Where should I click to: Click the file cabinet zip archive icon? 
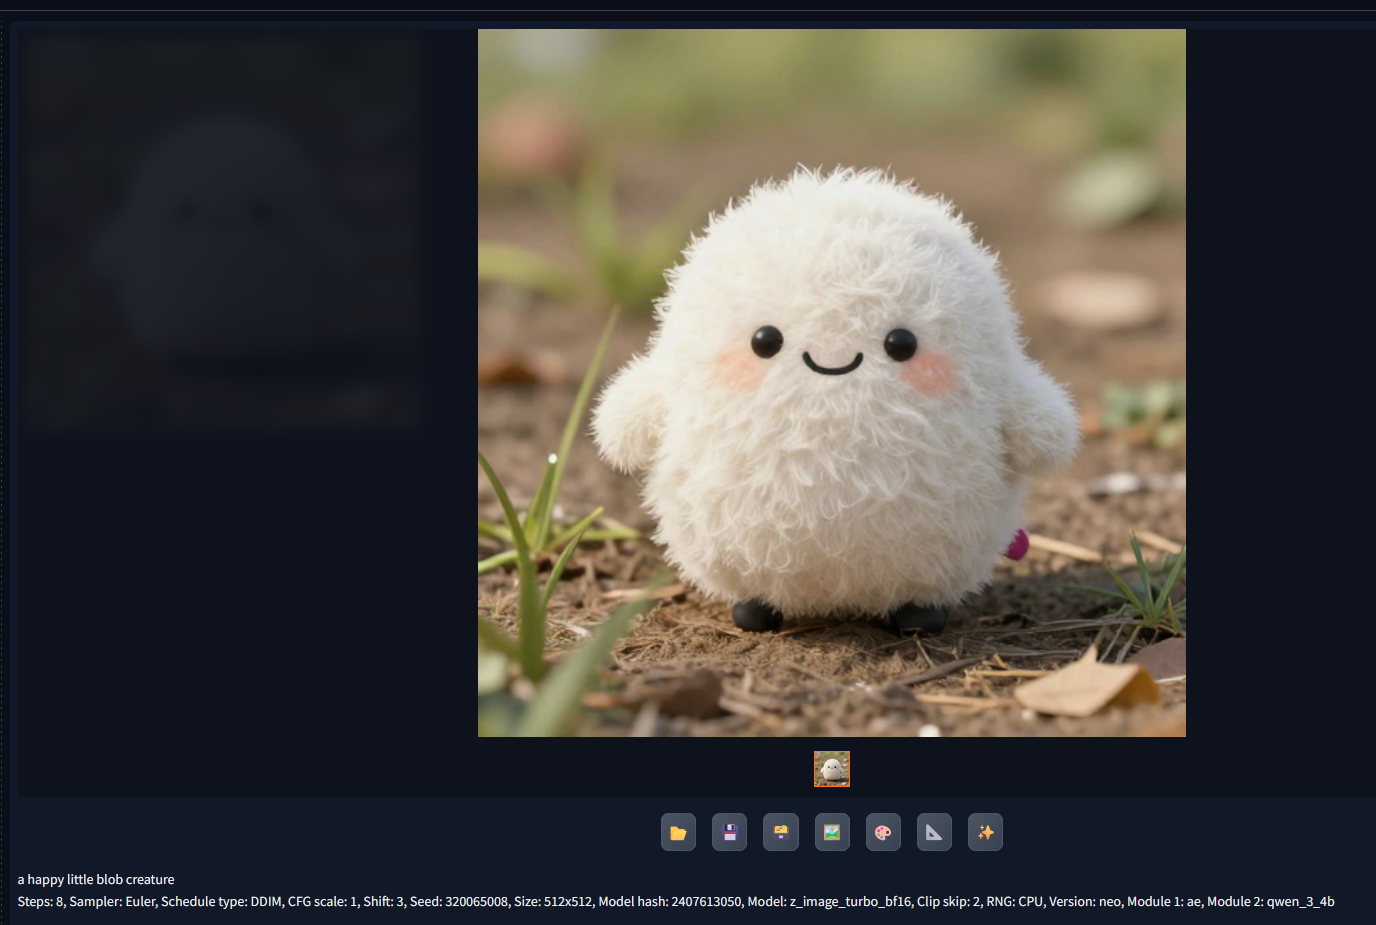pyautogui.click(x=781, y=832)
